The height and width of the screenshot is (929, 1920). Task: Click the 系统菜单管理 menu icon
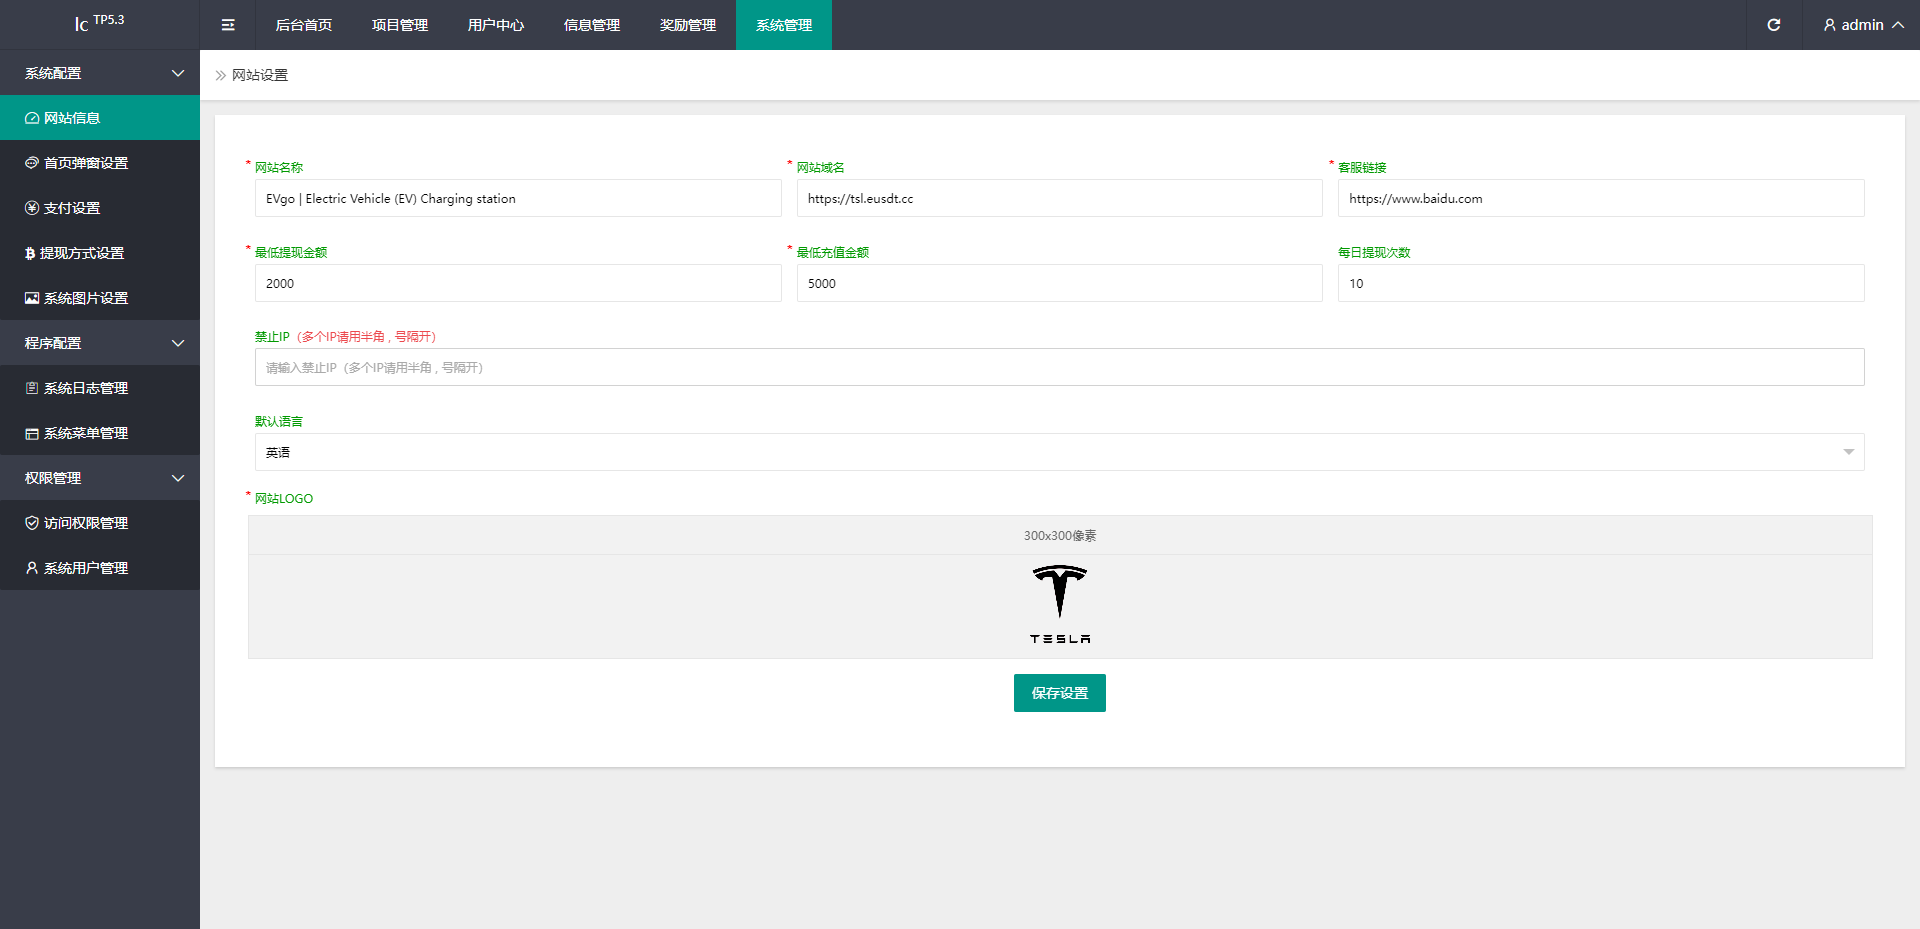[x=32, y=433]
